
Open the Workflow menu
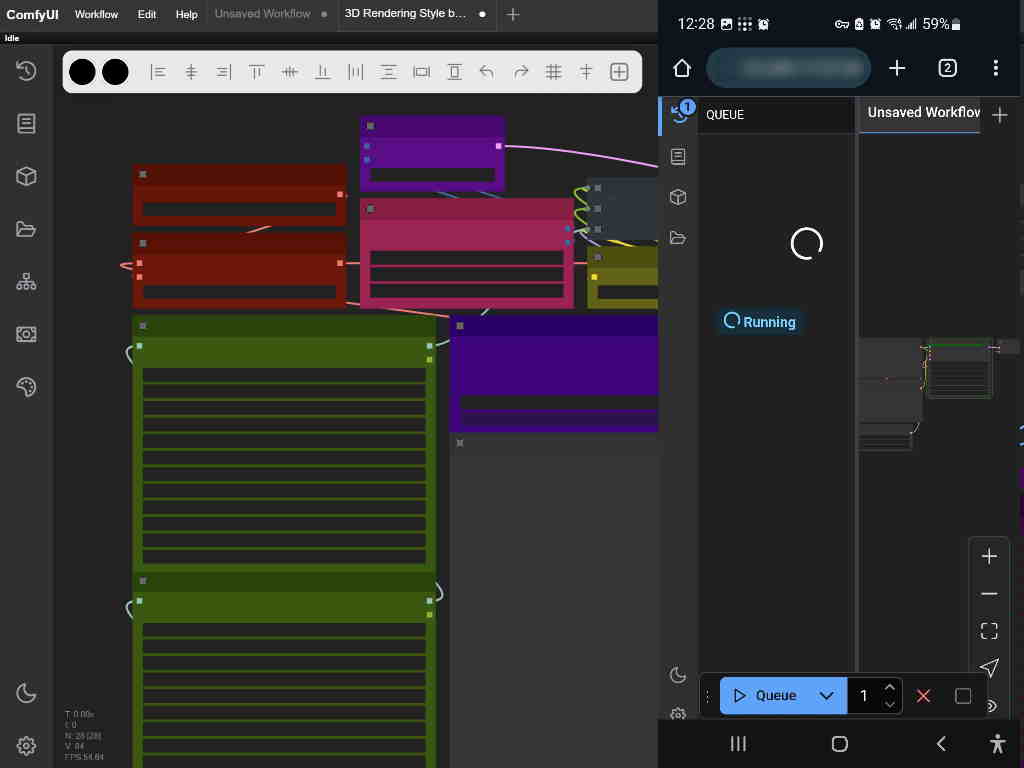tap(96, 15)
